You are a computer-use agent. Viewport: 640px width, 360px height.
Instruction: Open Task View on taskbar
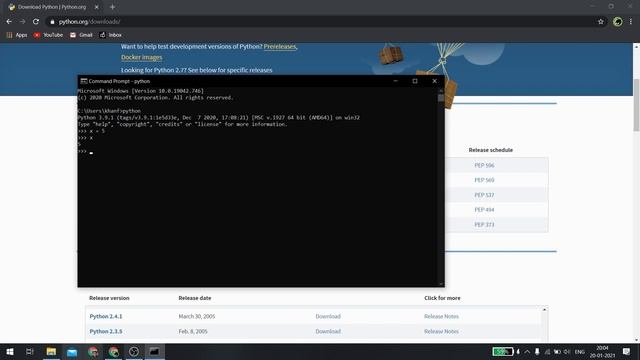click(29, 351)
